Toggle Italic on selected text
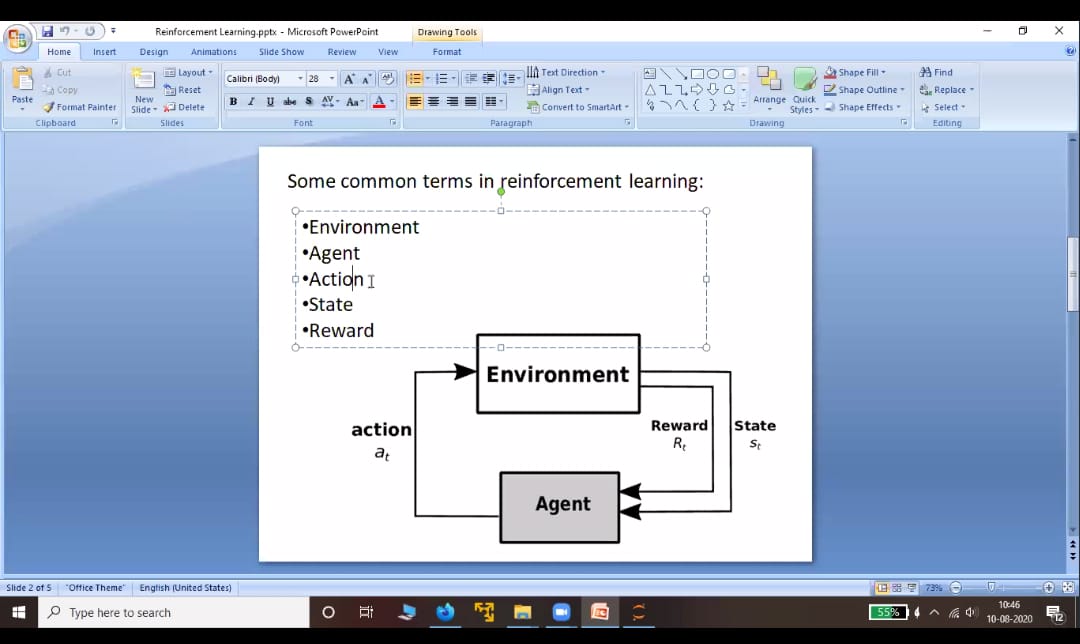 pyautogui.click(x=251, y=102)
